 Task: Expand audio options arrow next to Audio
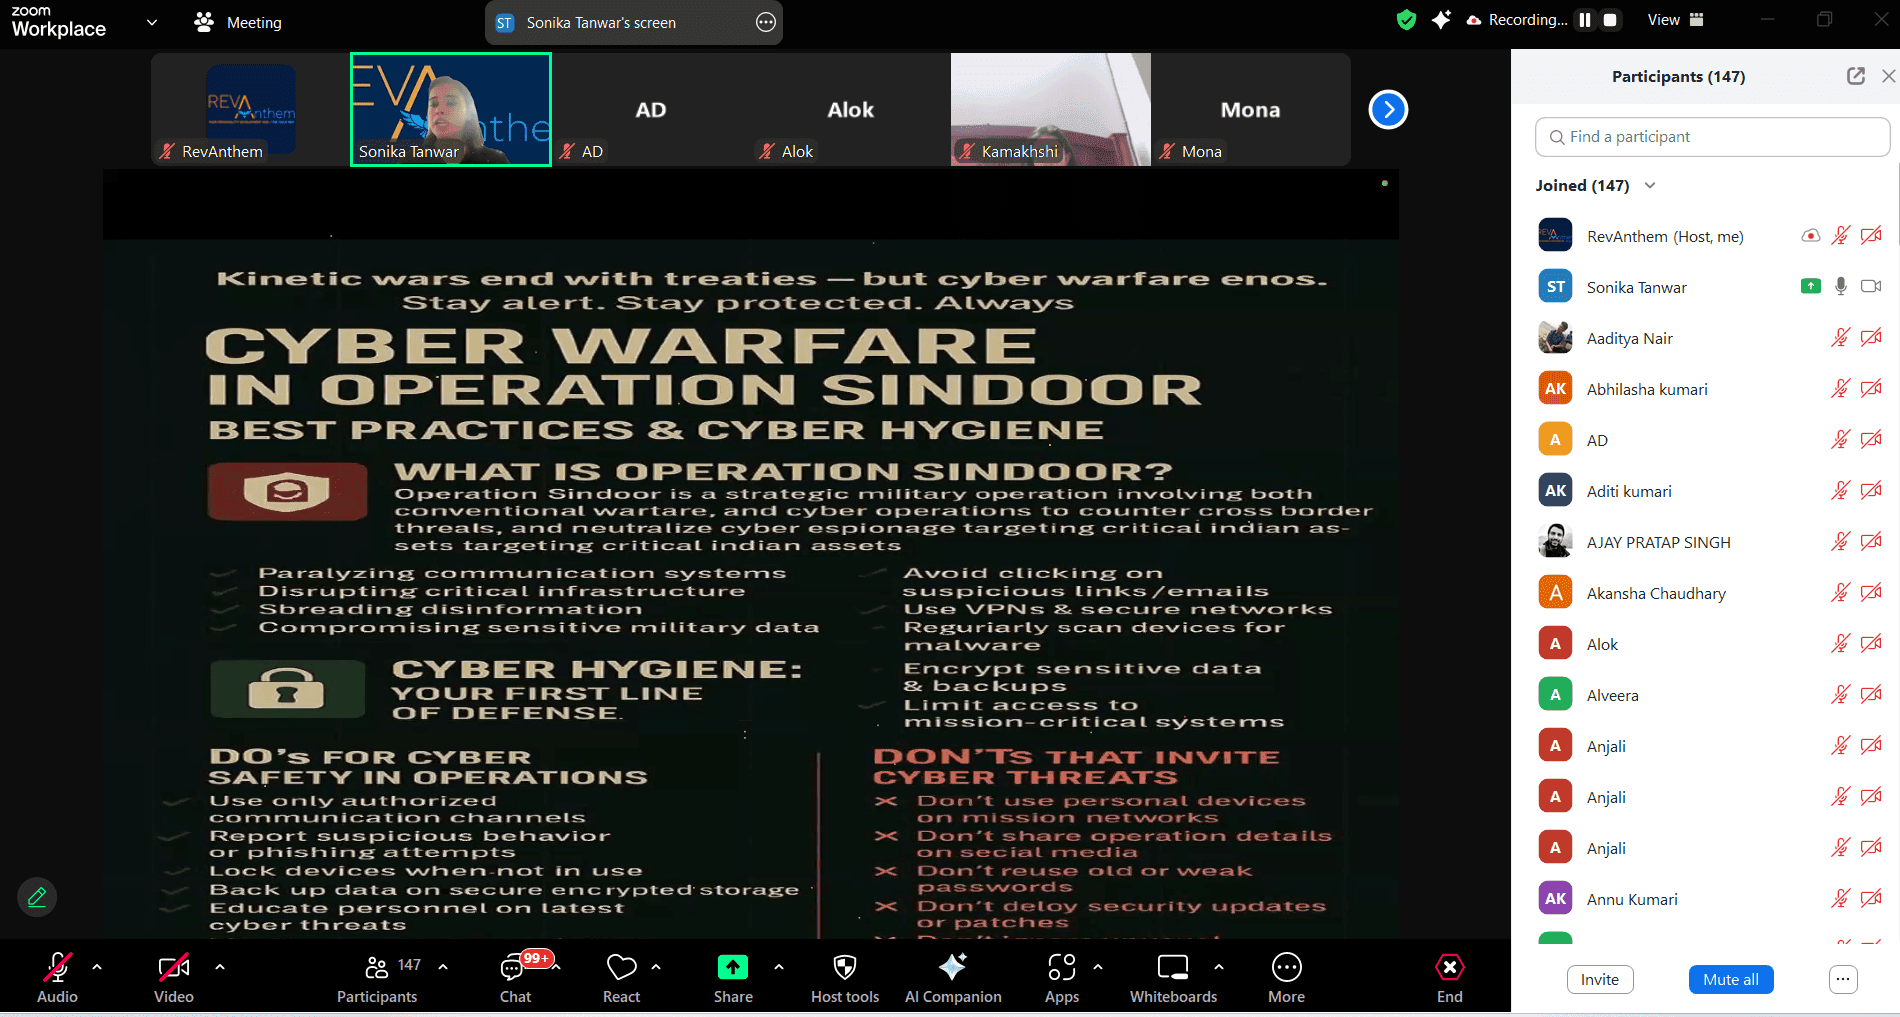coord(97,967)
